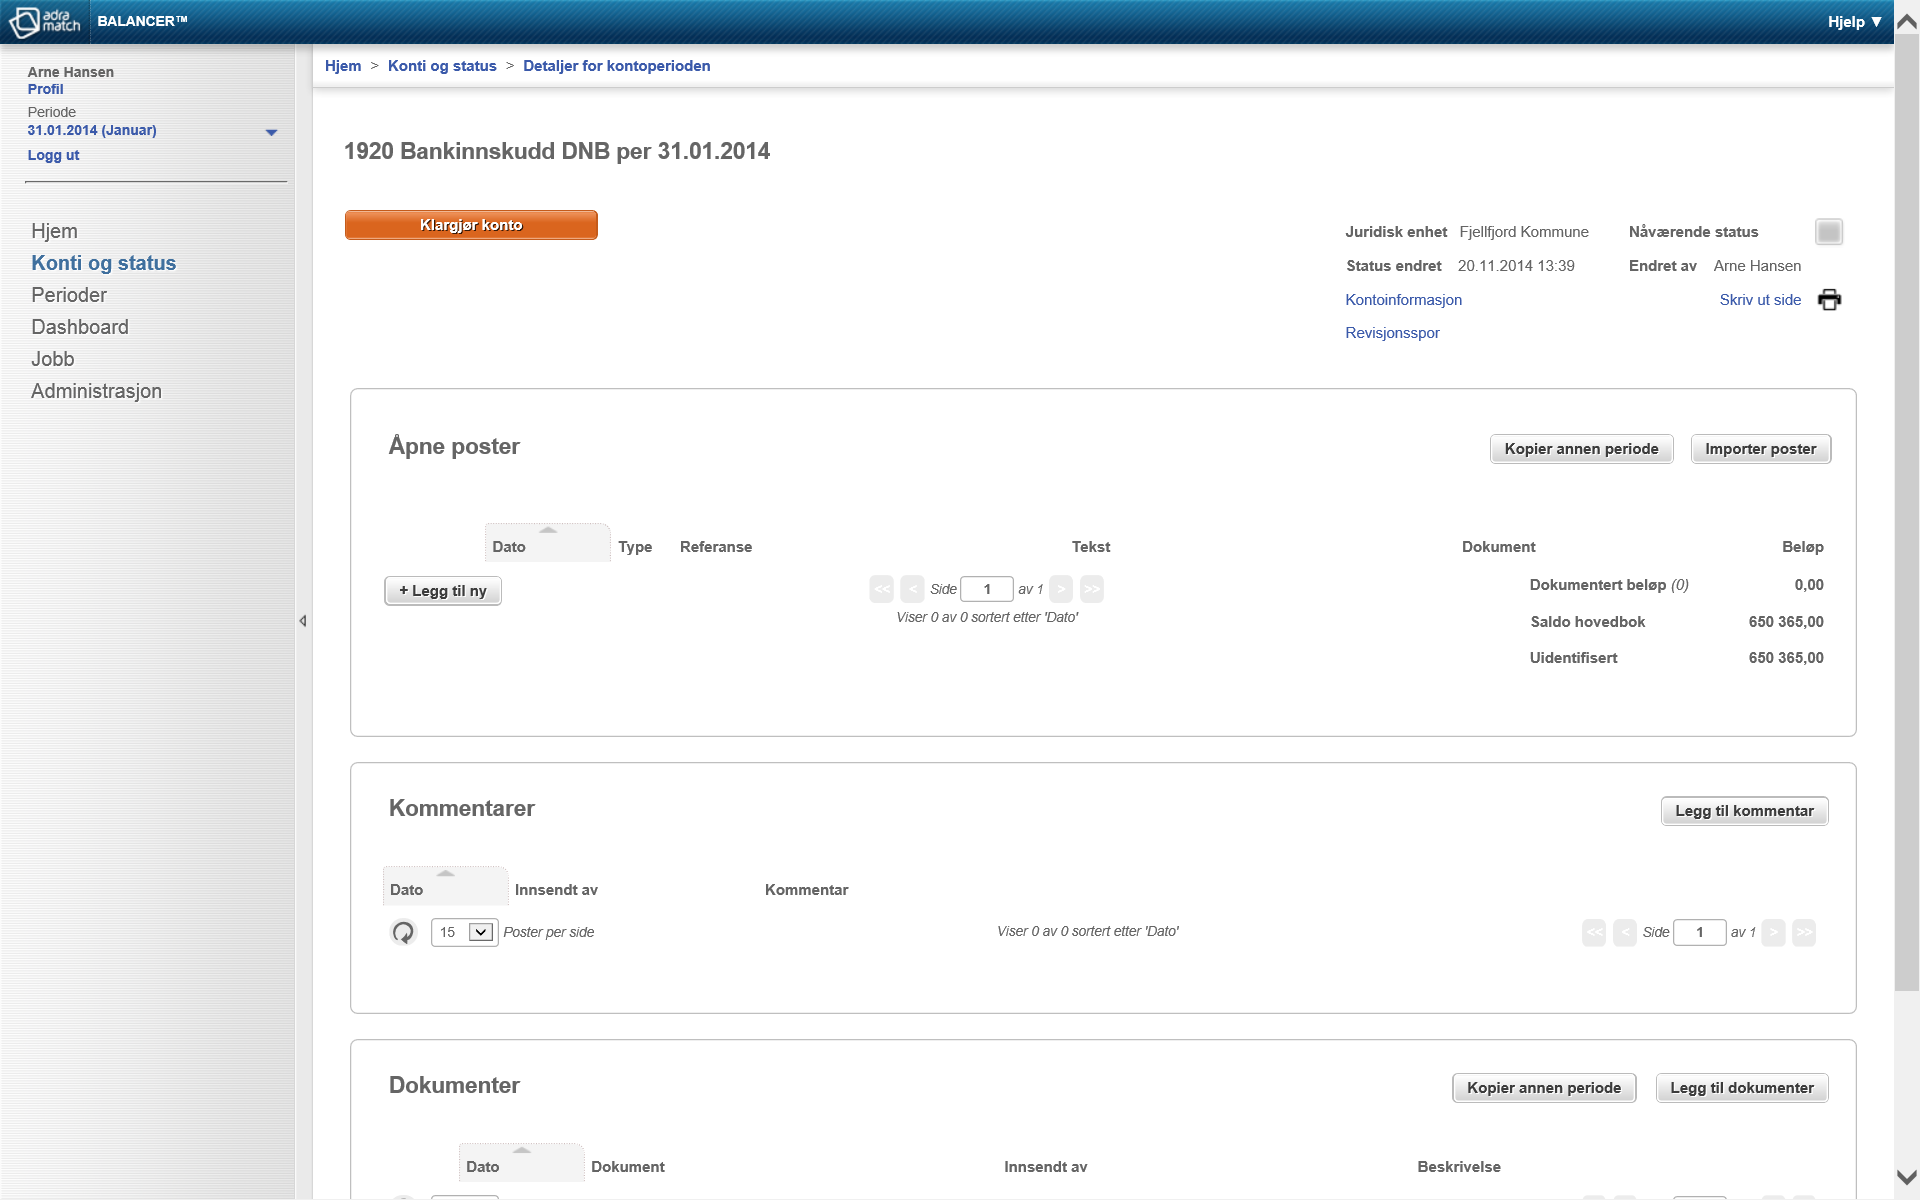Sort Dokumenter by Dato column

tap(521, 1163)
